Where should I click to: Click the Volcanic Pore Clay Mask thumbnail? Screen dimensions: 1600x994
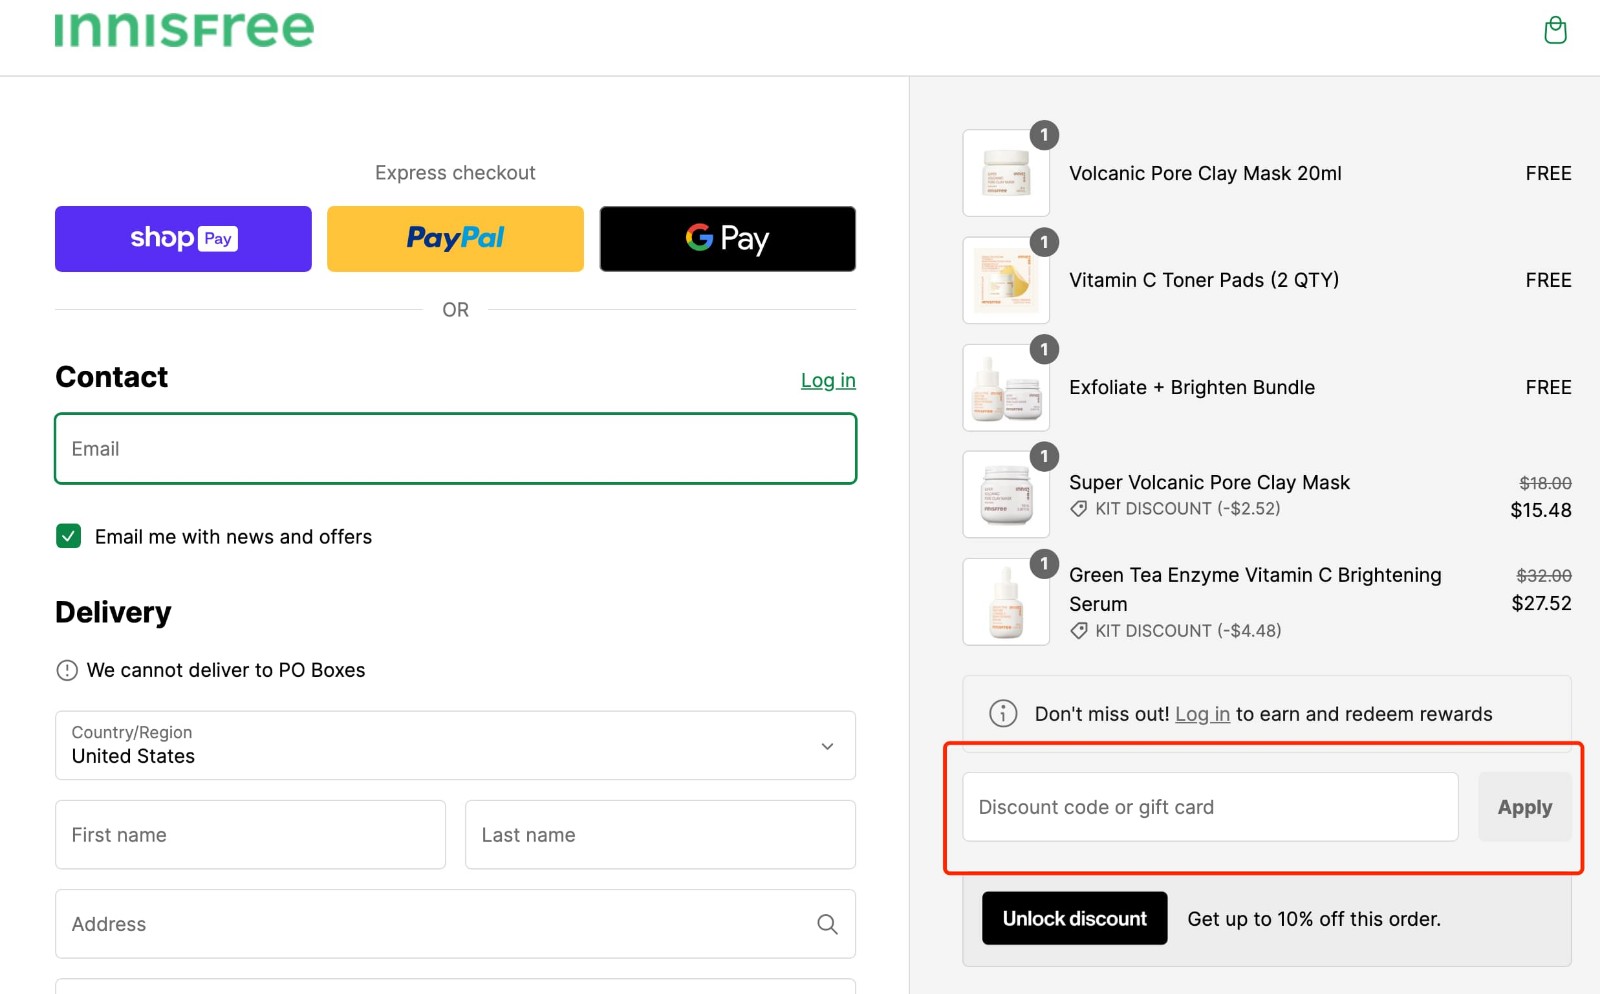[1005, 172]
